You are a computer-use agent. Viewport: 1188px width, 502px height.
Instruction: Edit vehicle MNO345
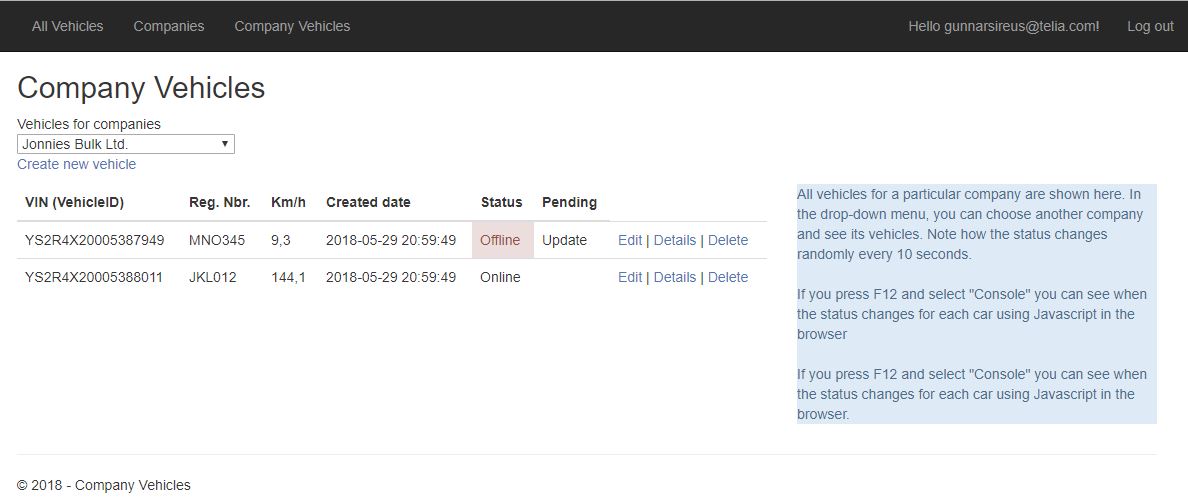click(x=630, y=240)
